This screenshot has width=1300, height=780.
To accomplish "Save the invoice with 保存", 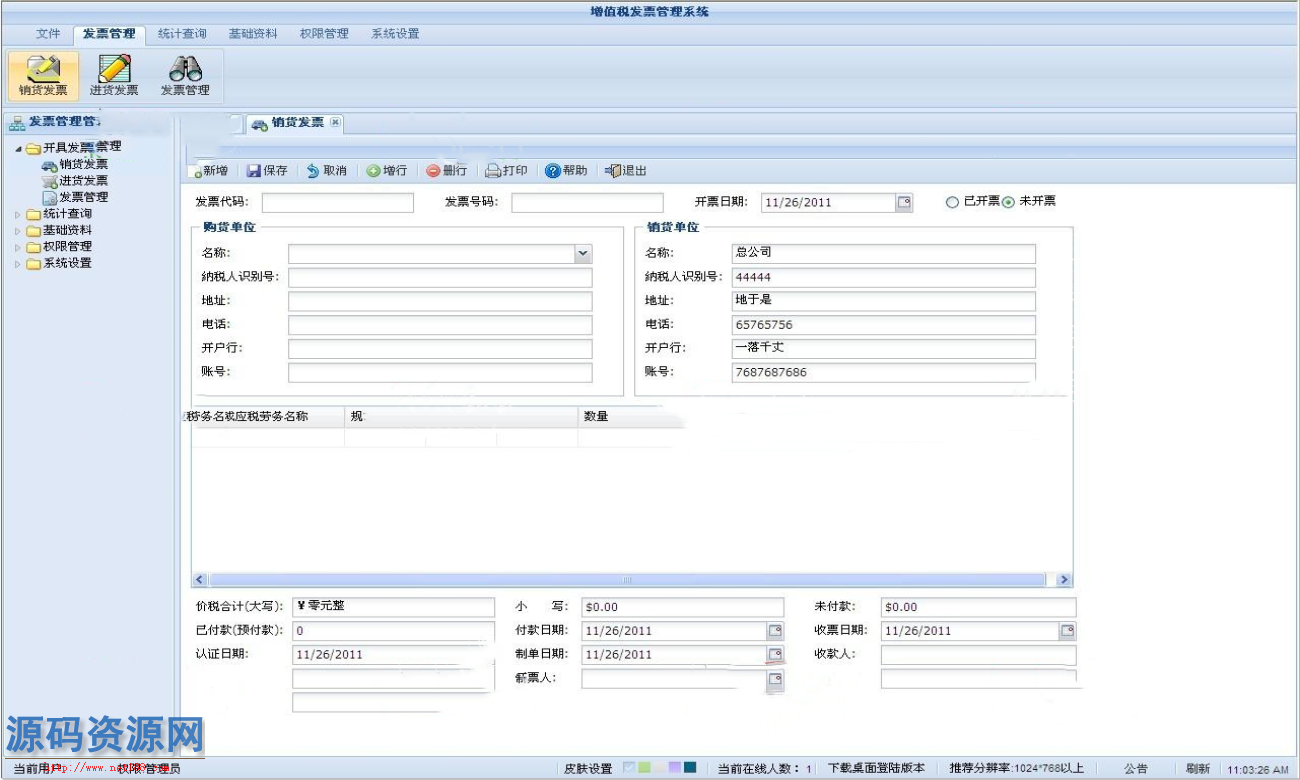I will tap(267, 171).
